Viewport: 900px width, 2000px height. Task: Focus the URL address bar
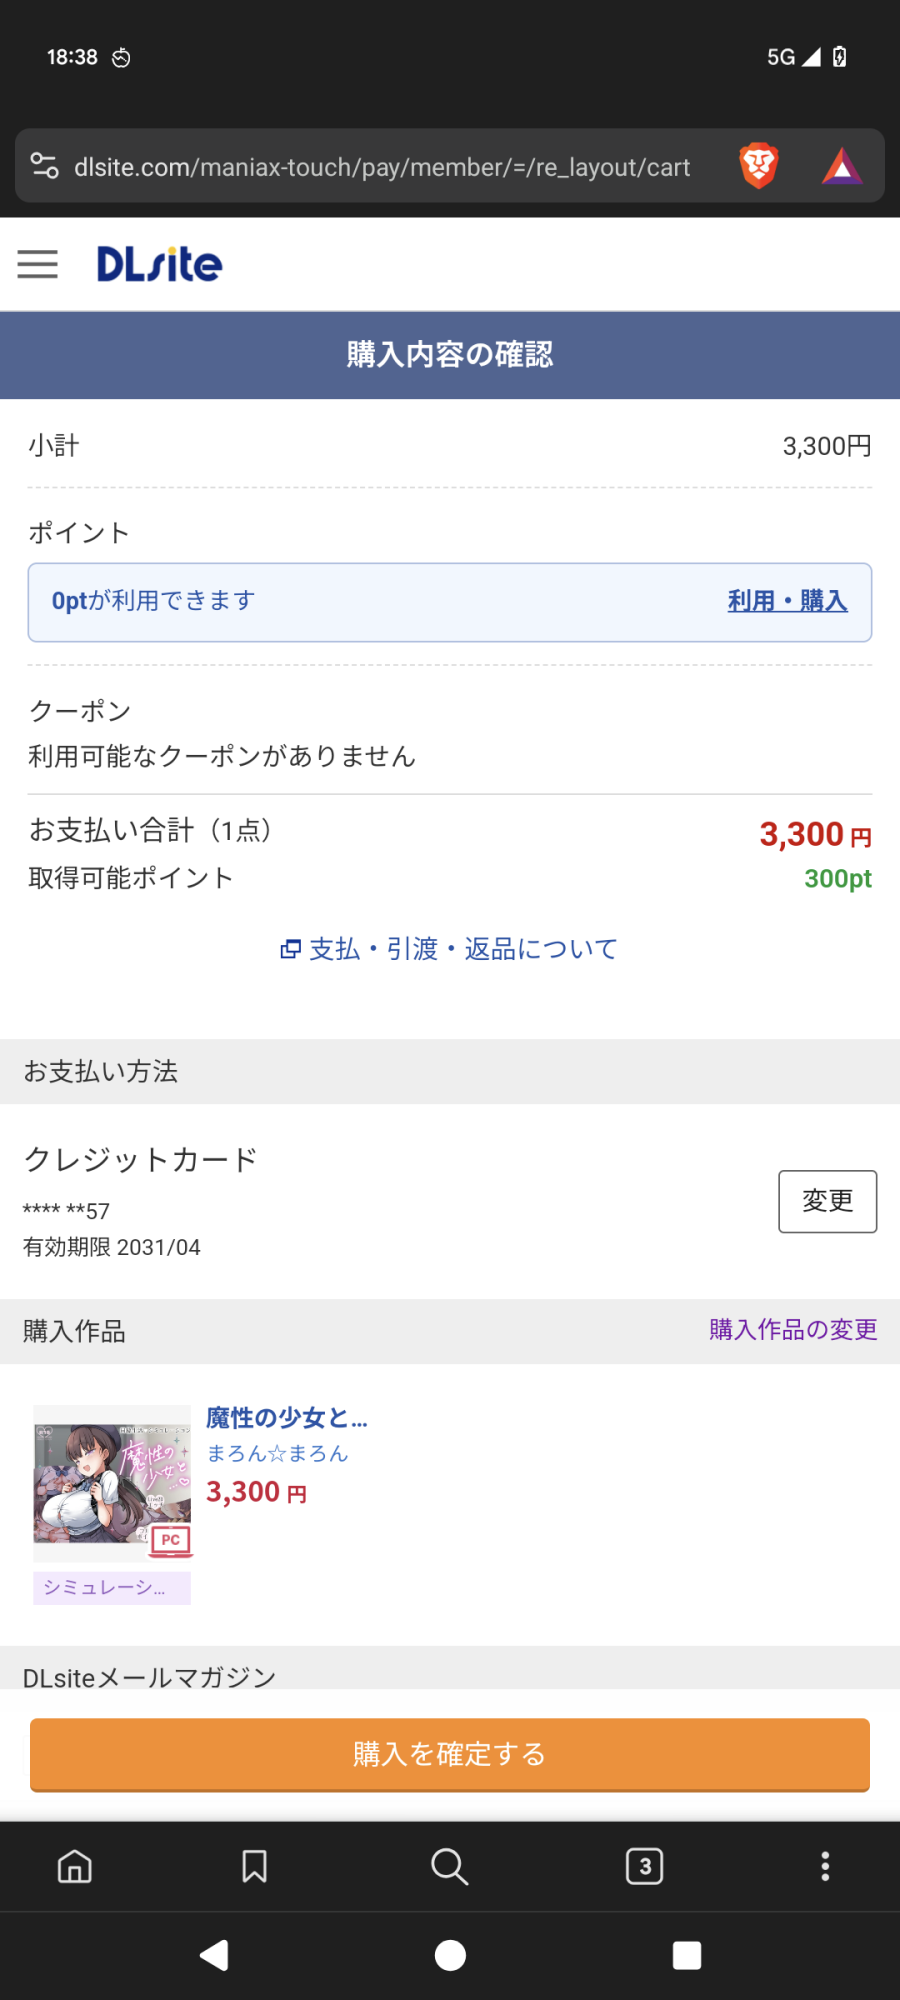382,167
